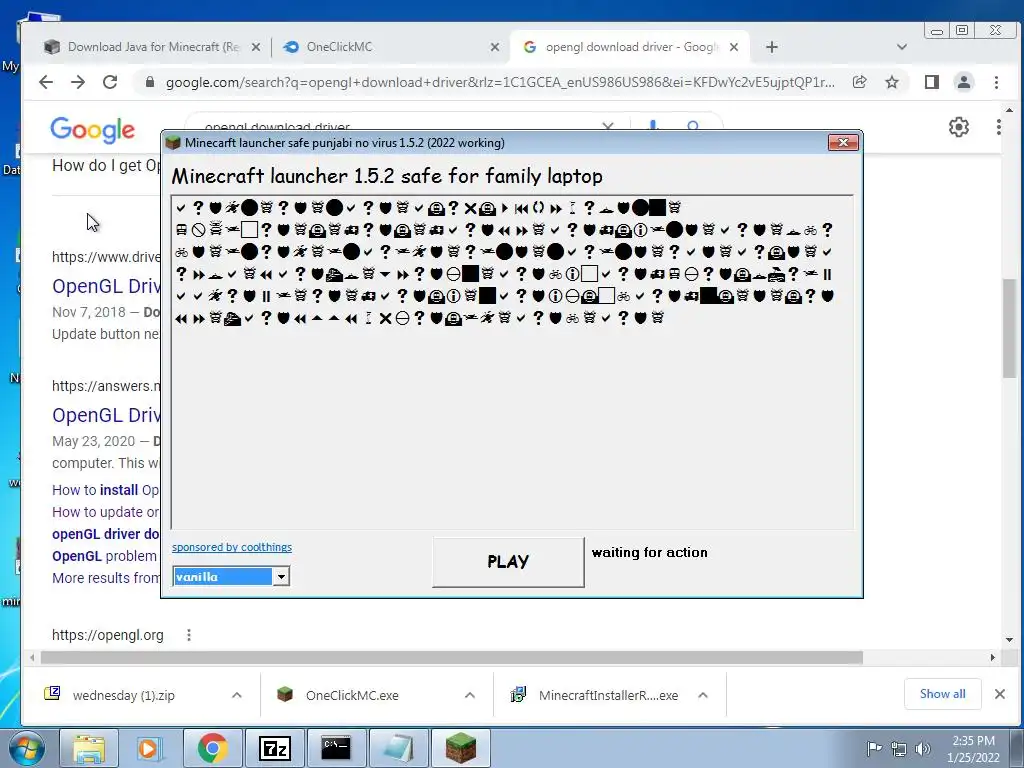Viewport: 1024px width, 768px height.
Task: Open the second OpenGL Driver result link
Action: coord(106,415)
